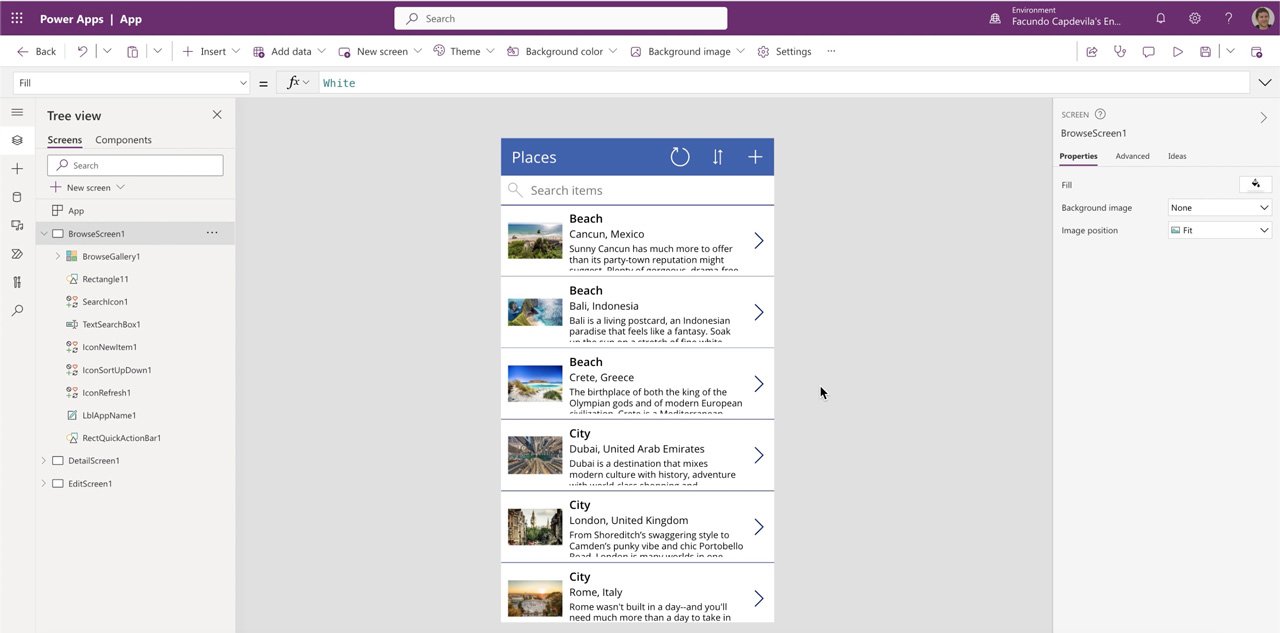Click the sort up-down icon in app header
Screen dimensions: 1280x633
tap(717, 157)
